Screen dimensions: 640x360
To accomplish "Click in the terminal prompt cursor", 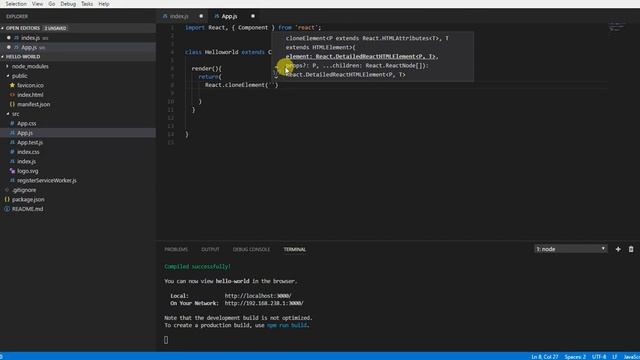I will pos(166,340).
